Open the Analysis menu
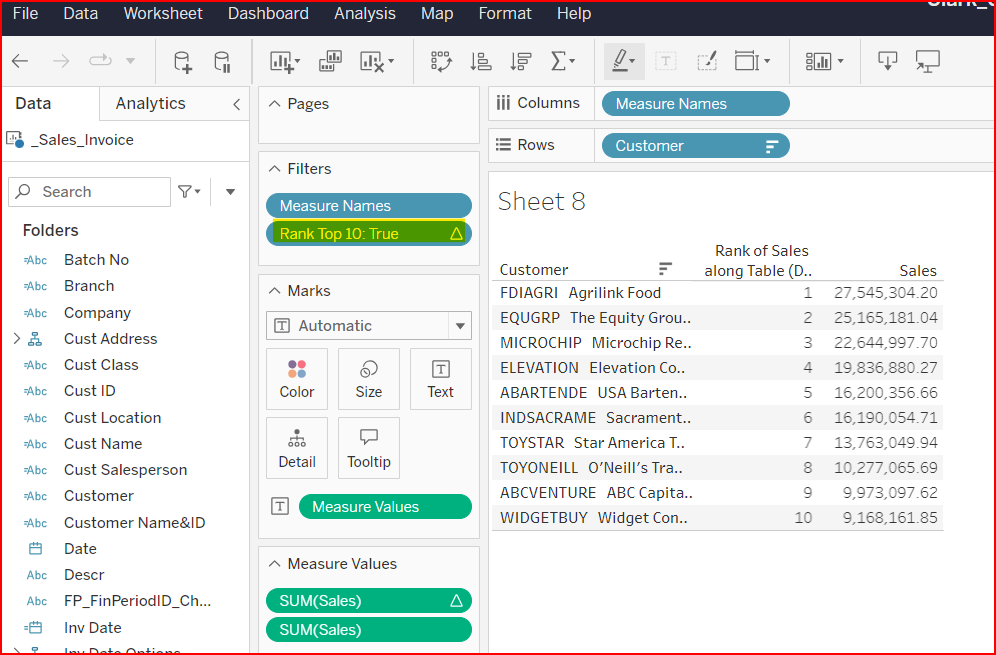 [x=364, y=14]
